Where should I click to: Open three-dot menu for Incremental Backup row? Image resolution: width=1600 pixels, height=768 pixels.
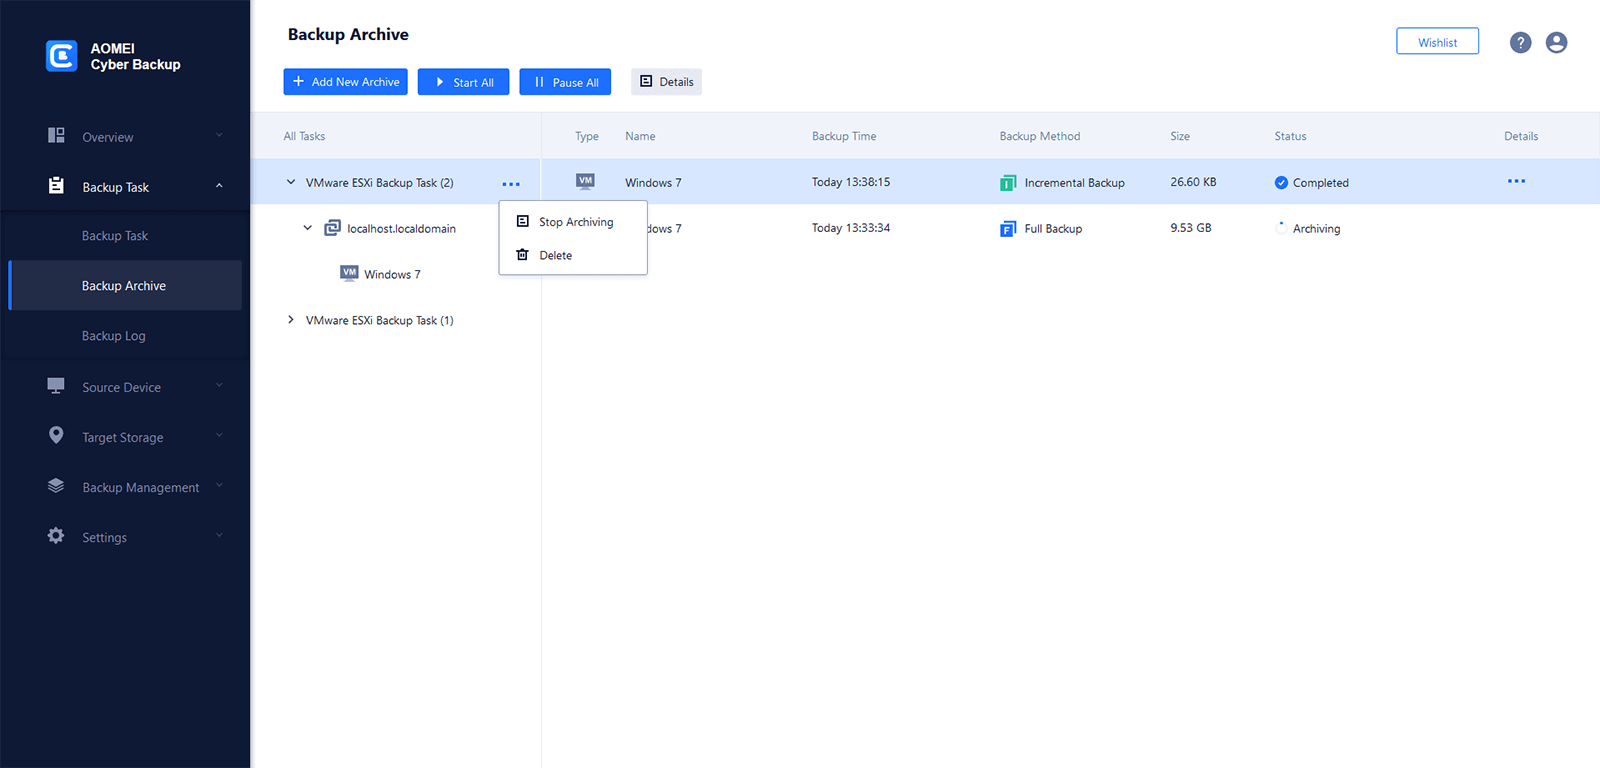[x=1516, y=182]
